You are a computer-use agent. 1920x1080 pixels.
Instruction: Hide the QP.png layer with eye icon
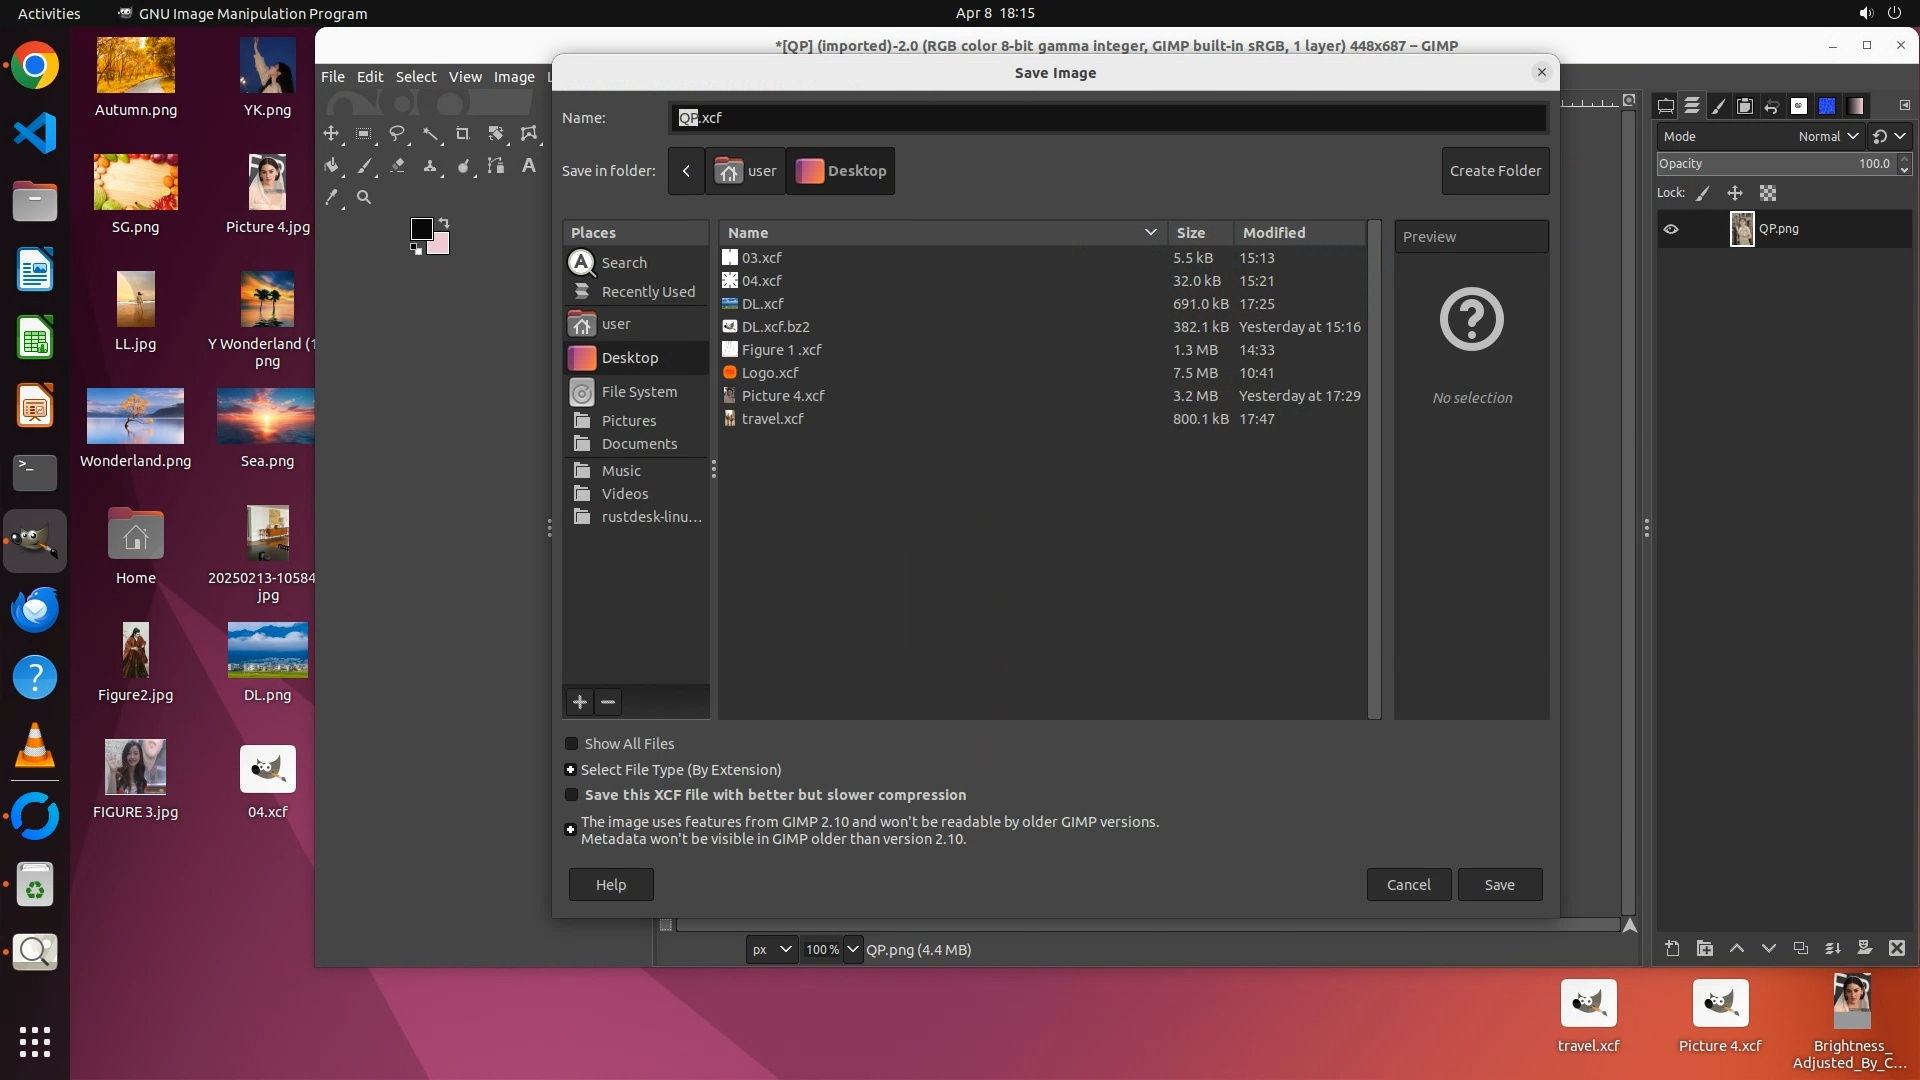pyautogui.click(x=1671, y=229)
